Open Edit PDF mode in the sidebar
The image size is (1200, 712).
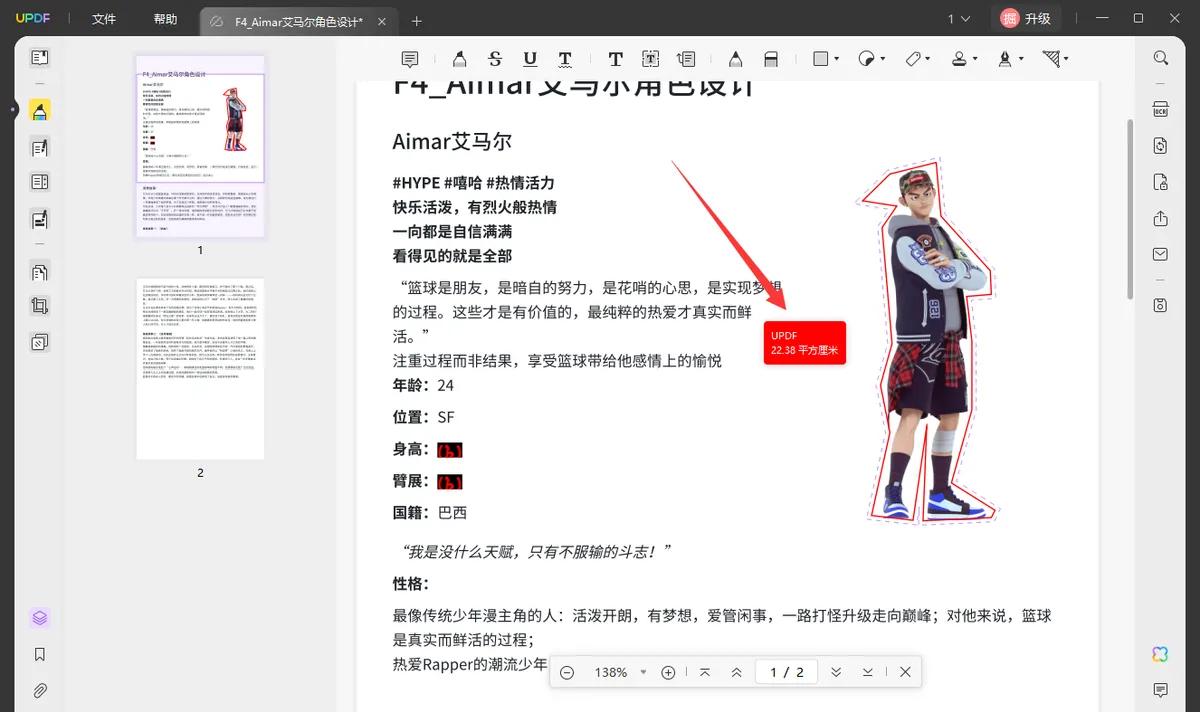click(39, 148)
